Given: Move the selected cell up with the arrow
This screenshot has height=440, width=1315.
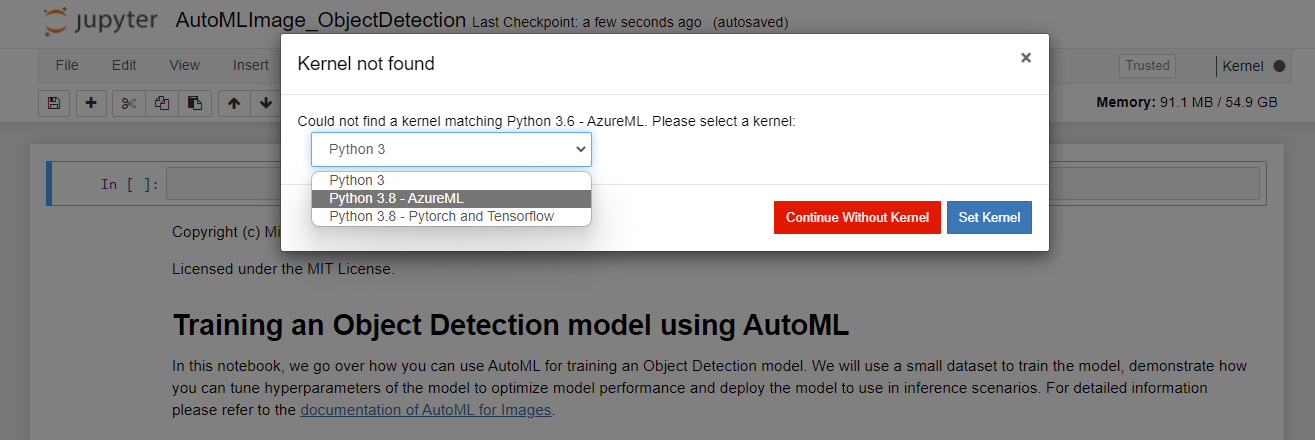Looking at the screenshot, I should pyautogui.click(x=233, y=102).
